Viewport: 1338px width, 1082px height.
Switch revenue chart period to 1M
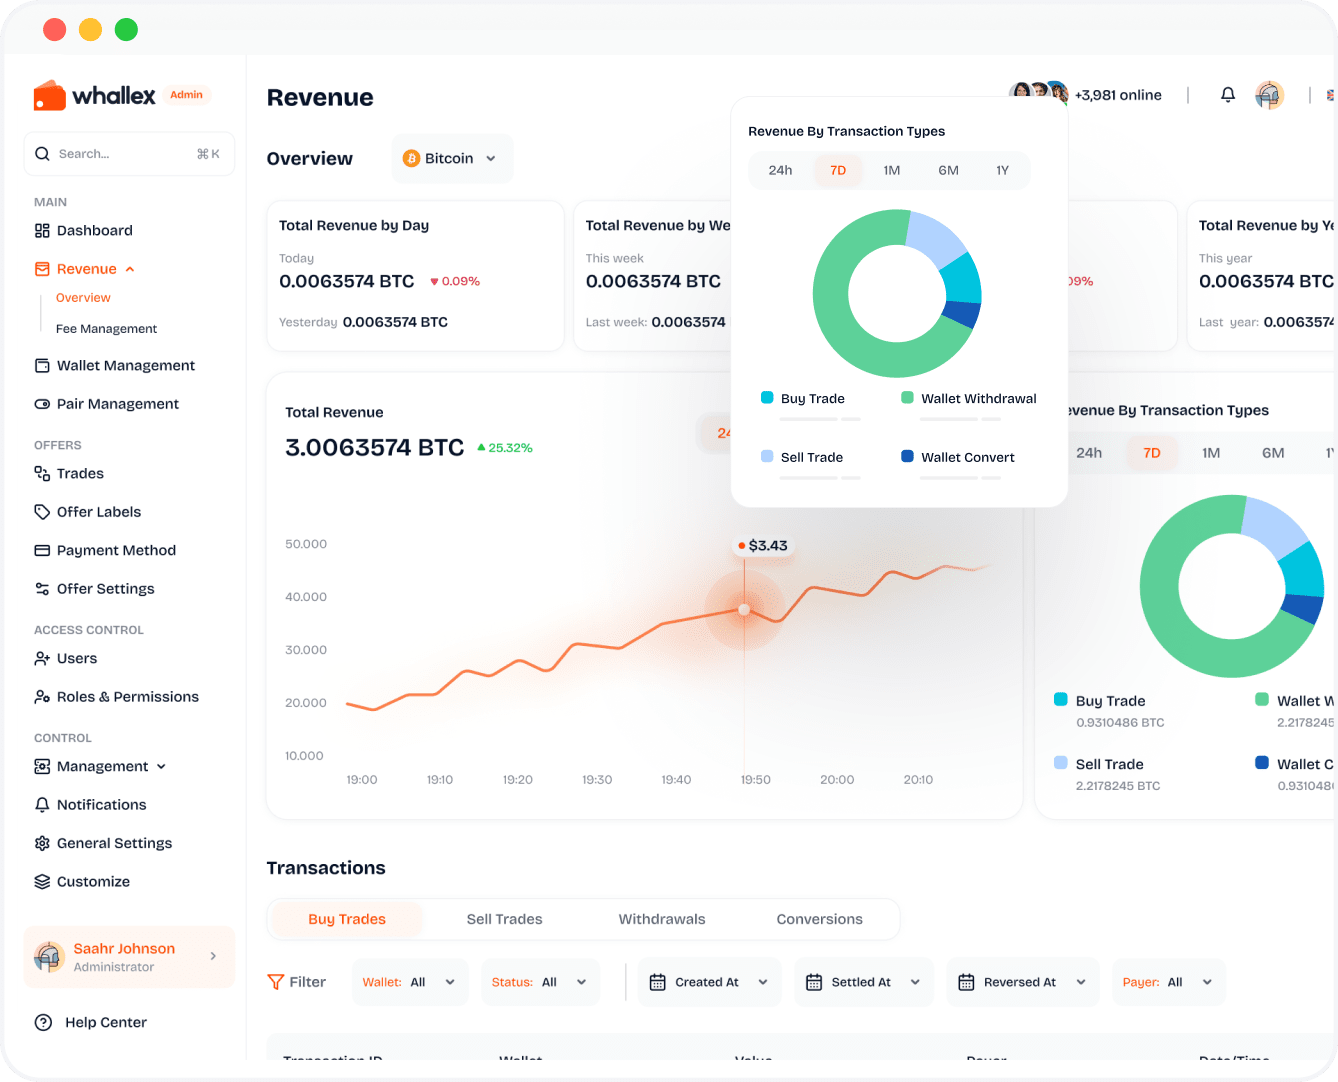[x=892, y=170]
